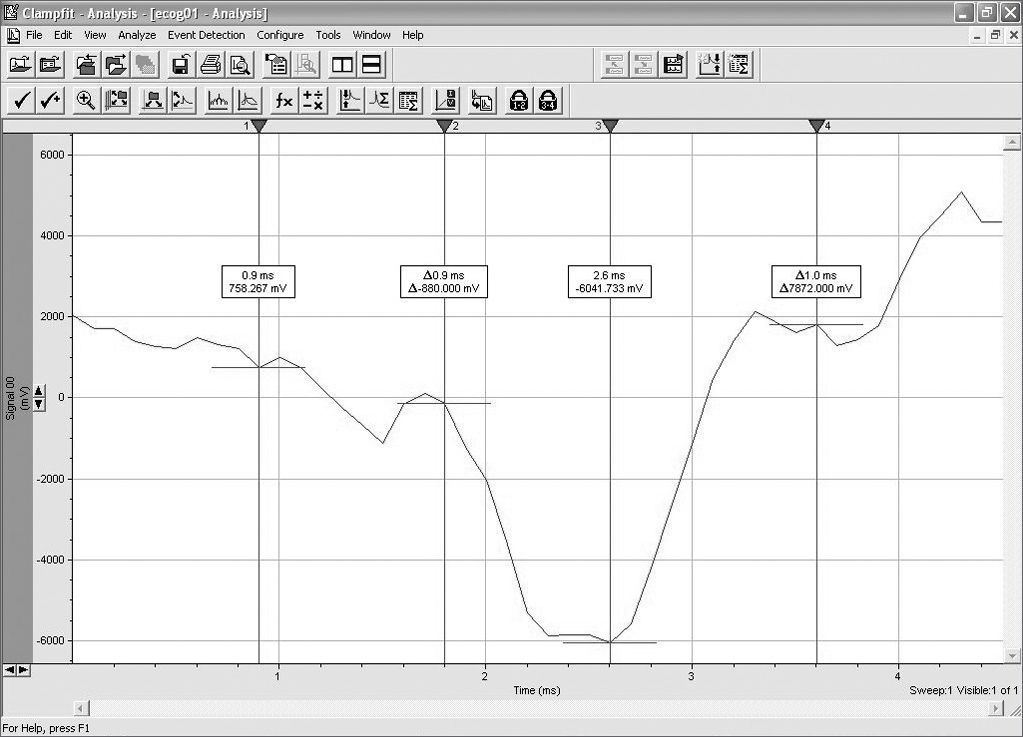
Task: Open the Configure menu
Action: [x=280, y=35]
